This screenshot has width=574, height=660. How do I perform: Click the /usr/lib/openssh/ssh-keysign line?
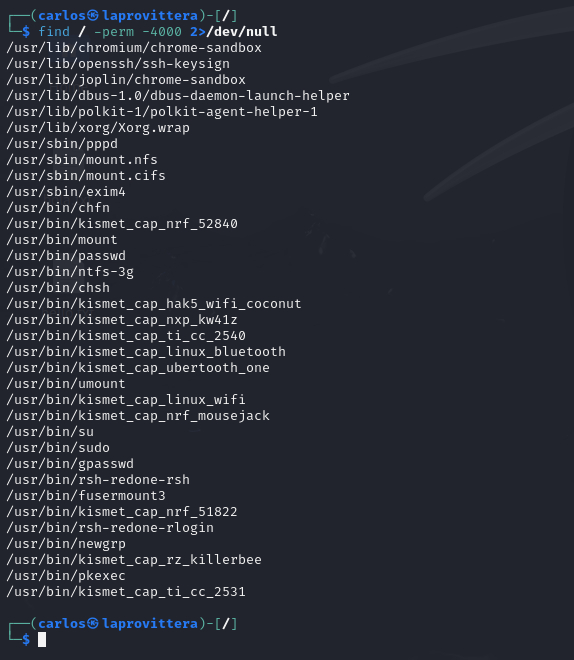pyautogui.click(x=118, y=64)
